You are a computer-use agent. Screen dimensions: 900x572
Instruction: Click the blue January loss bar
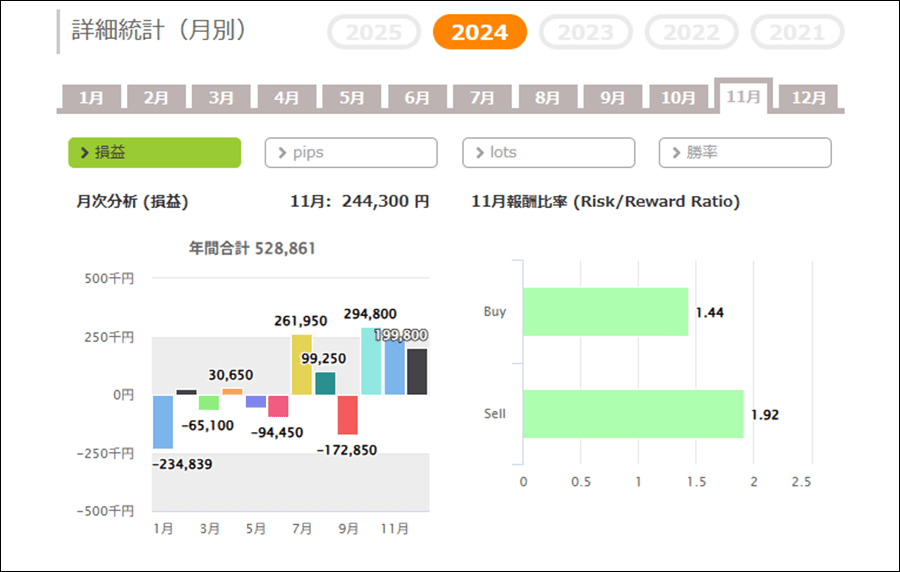pyautogui.click(x=163, y=421)
